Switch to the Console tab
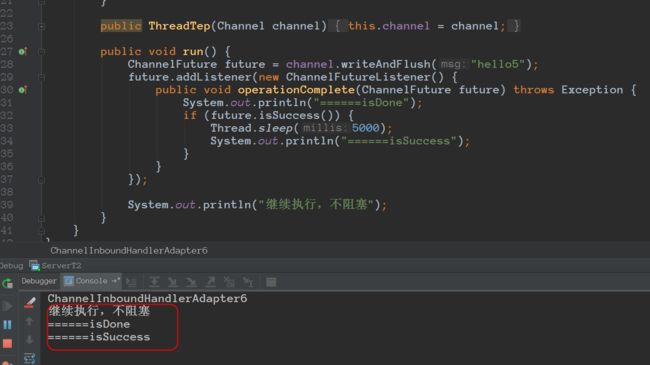This screenshot has height=365, width=650. click(x=92, y=281)
